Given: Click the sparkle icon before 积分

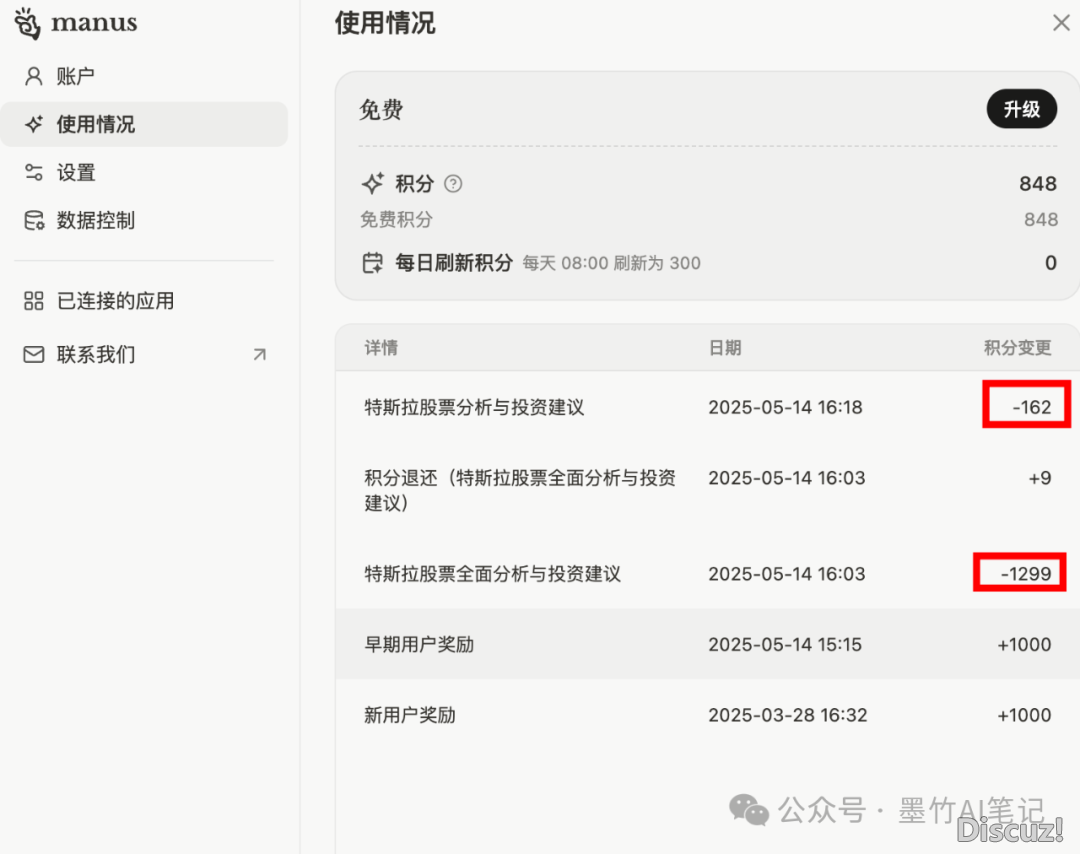Looking at the screenshot, I should click(x=373, y=184).
